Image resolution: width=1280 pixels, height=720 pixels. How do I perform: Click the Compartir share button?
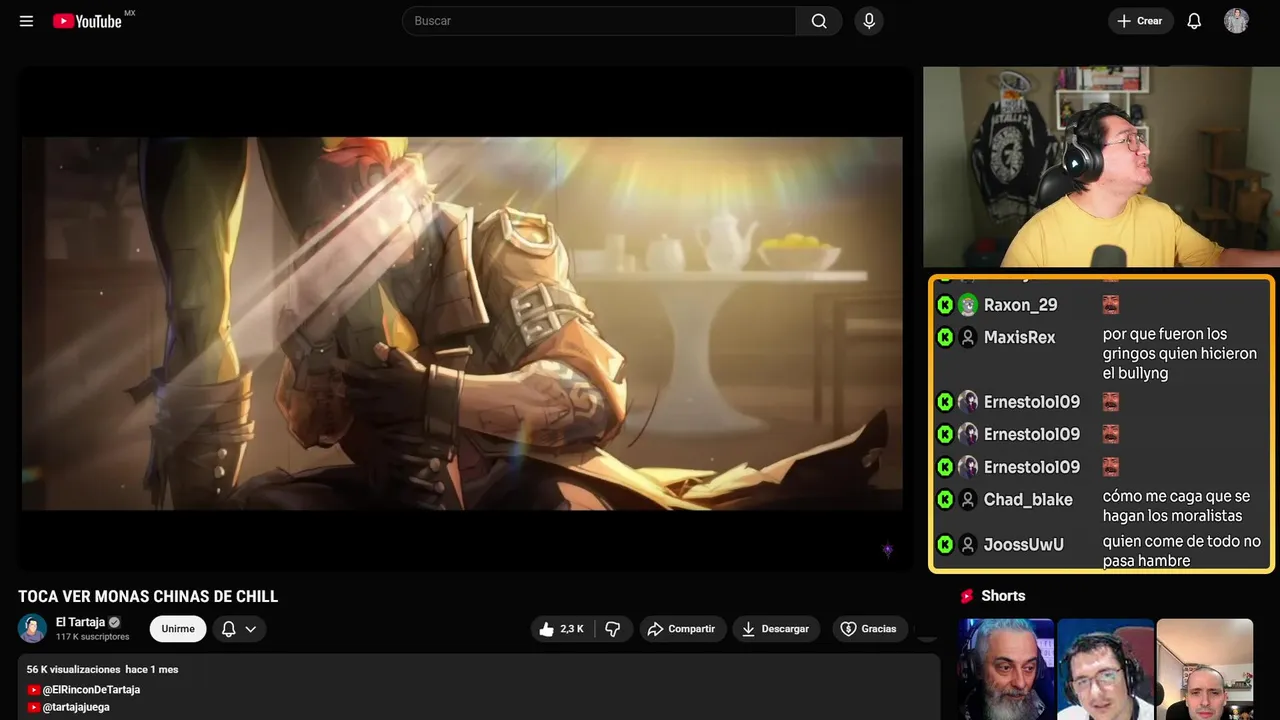point(683,629)
